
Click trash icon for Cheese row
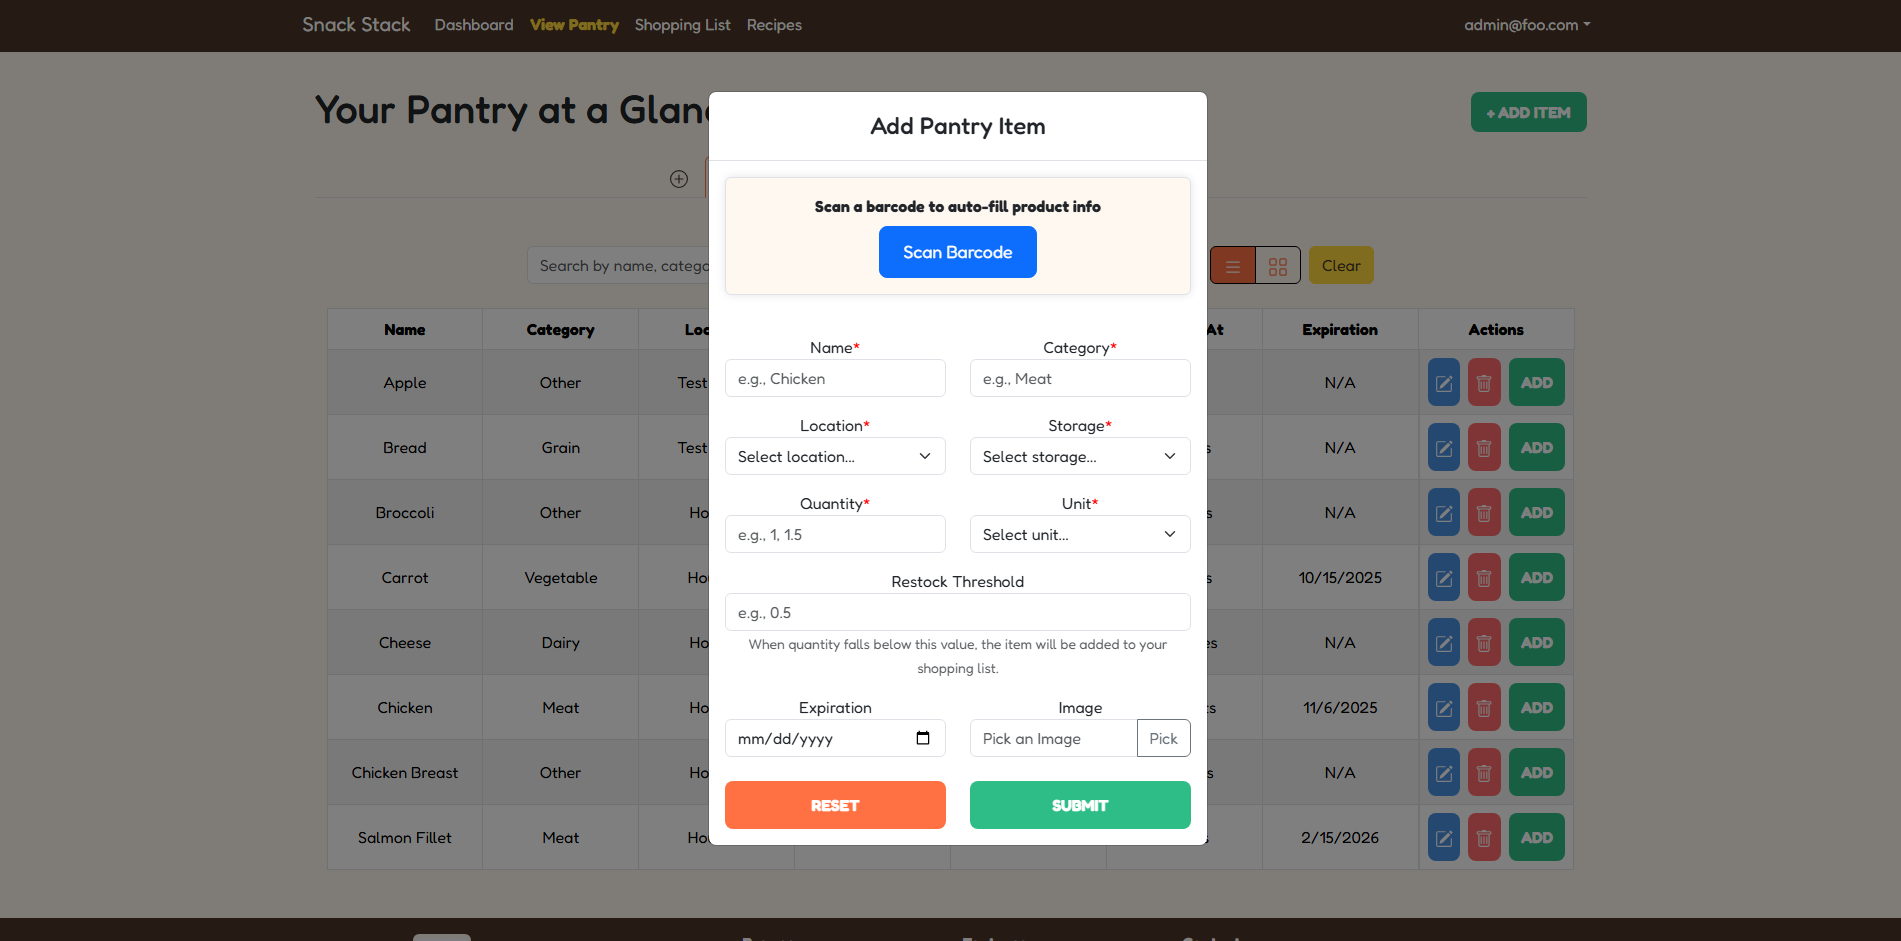(1484, 643)
